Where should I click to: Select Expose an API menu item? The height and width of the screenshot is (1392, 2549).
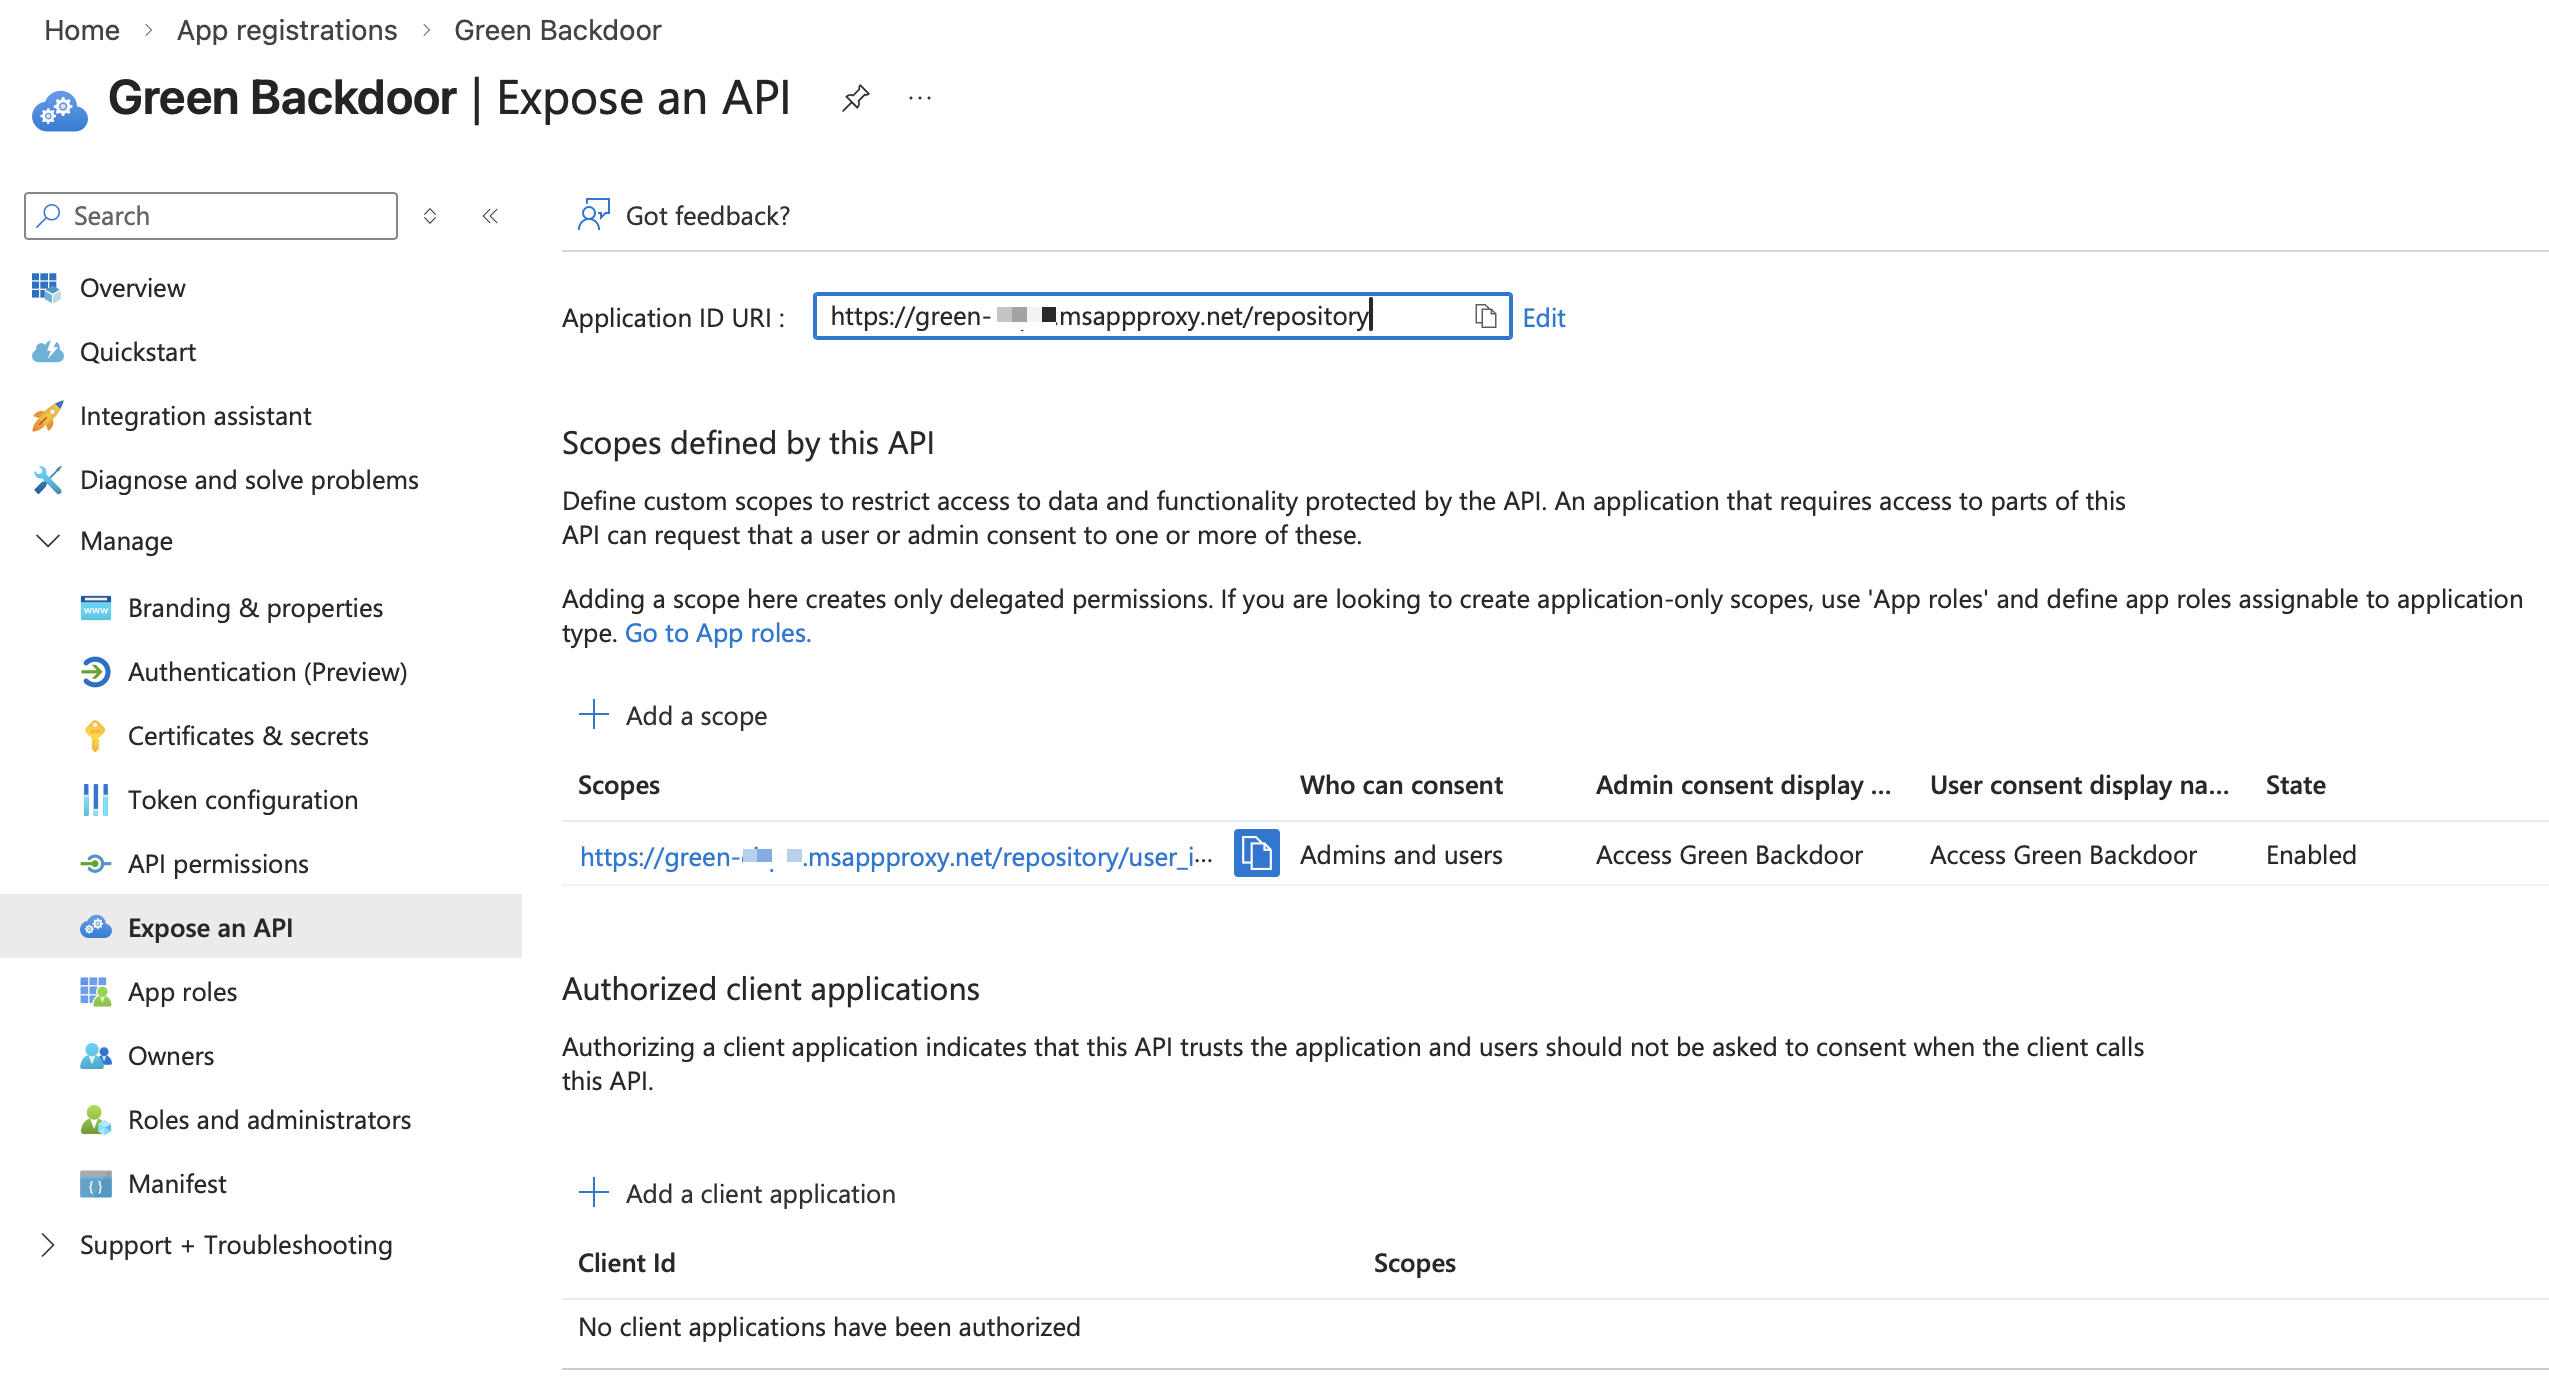coord(261,927)
